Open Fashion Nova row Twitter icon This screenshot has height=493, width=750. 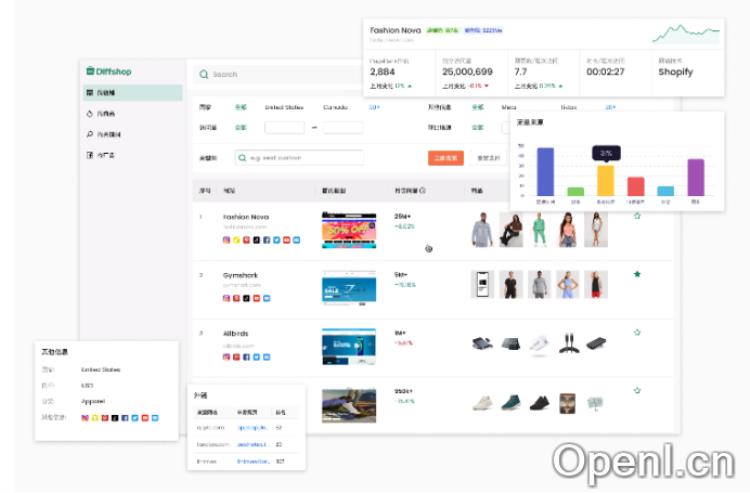point(276,240)
